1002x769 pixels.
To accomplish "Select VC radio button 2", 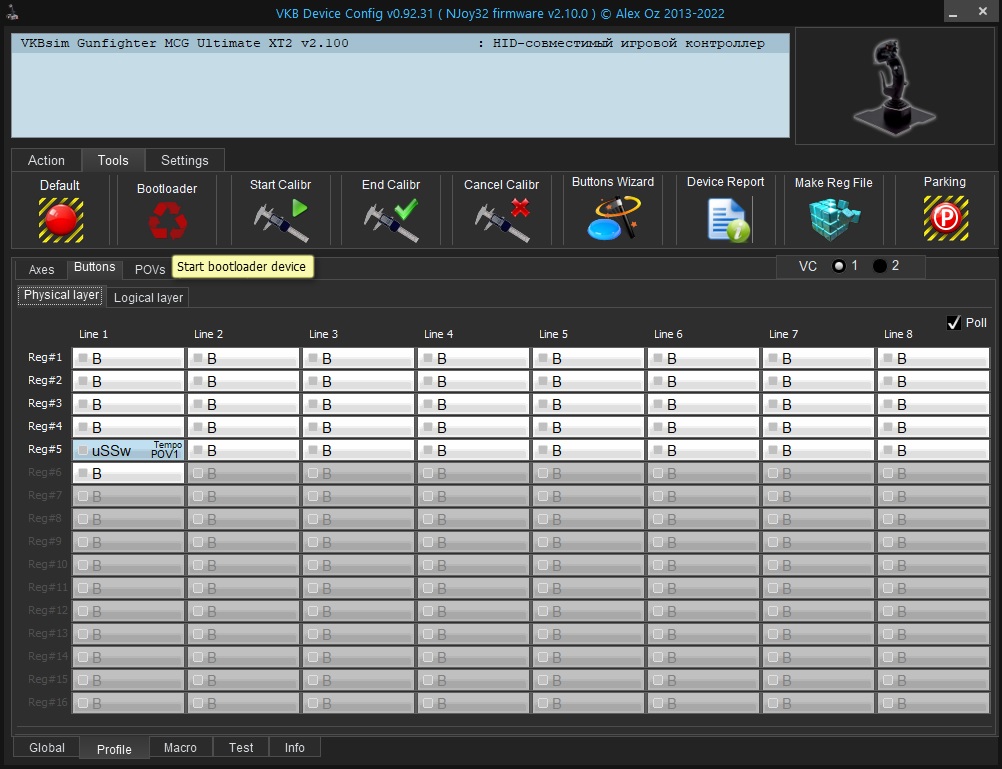I will [x=879, y=266].
